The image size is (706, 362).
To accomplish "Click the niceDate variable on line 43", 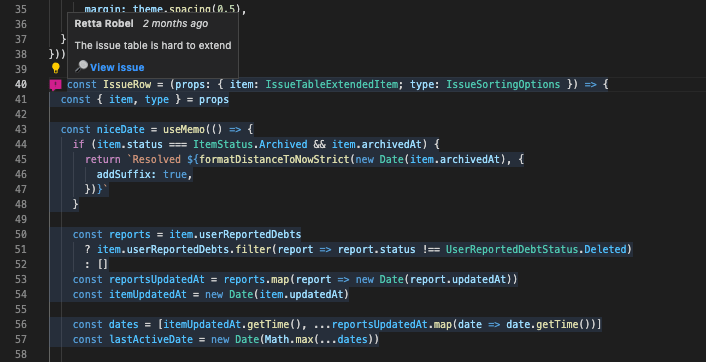I will click(121, 129).
